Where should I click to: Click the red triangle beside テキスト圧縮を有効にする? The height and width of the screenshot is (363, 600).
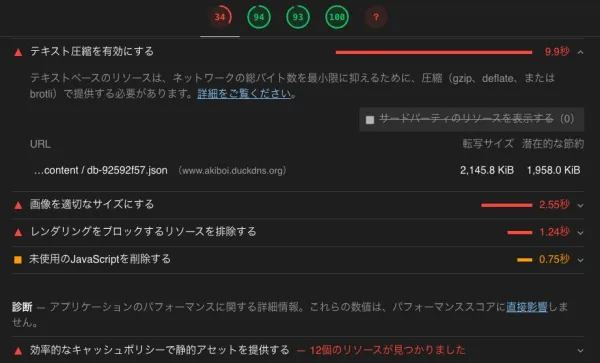point(18,52)
